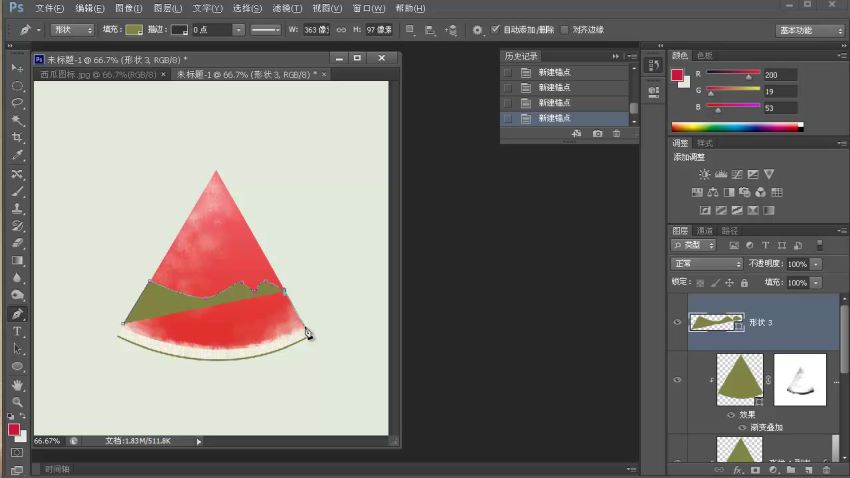Select the Hand tool
This screenshot has width=850, height=478.
(17, 385)
